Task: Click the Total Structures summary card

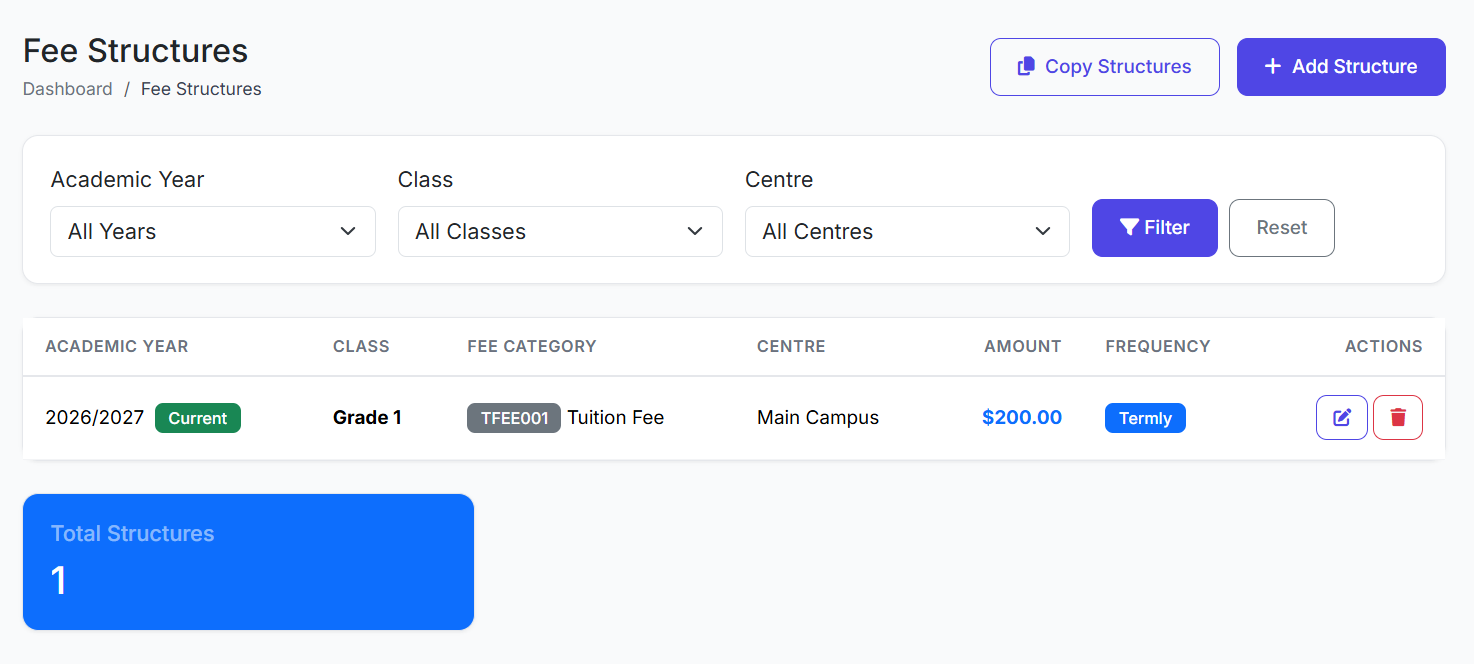Action: pos(248,562)
